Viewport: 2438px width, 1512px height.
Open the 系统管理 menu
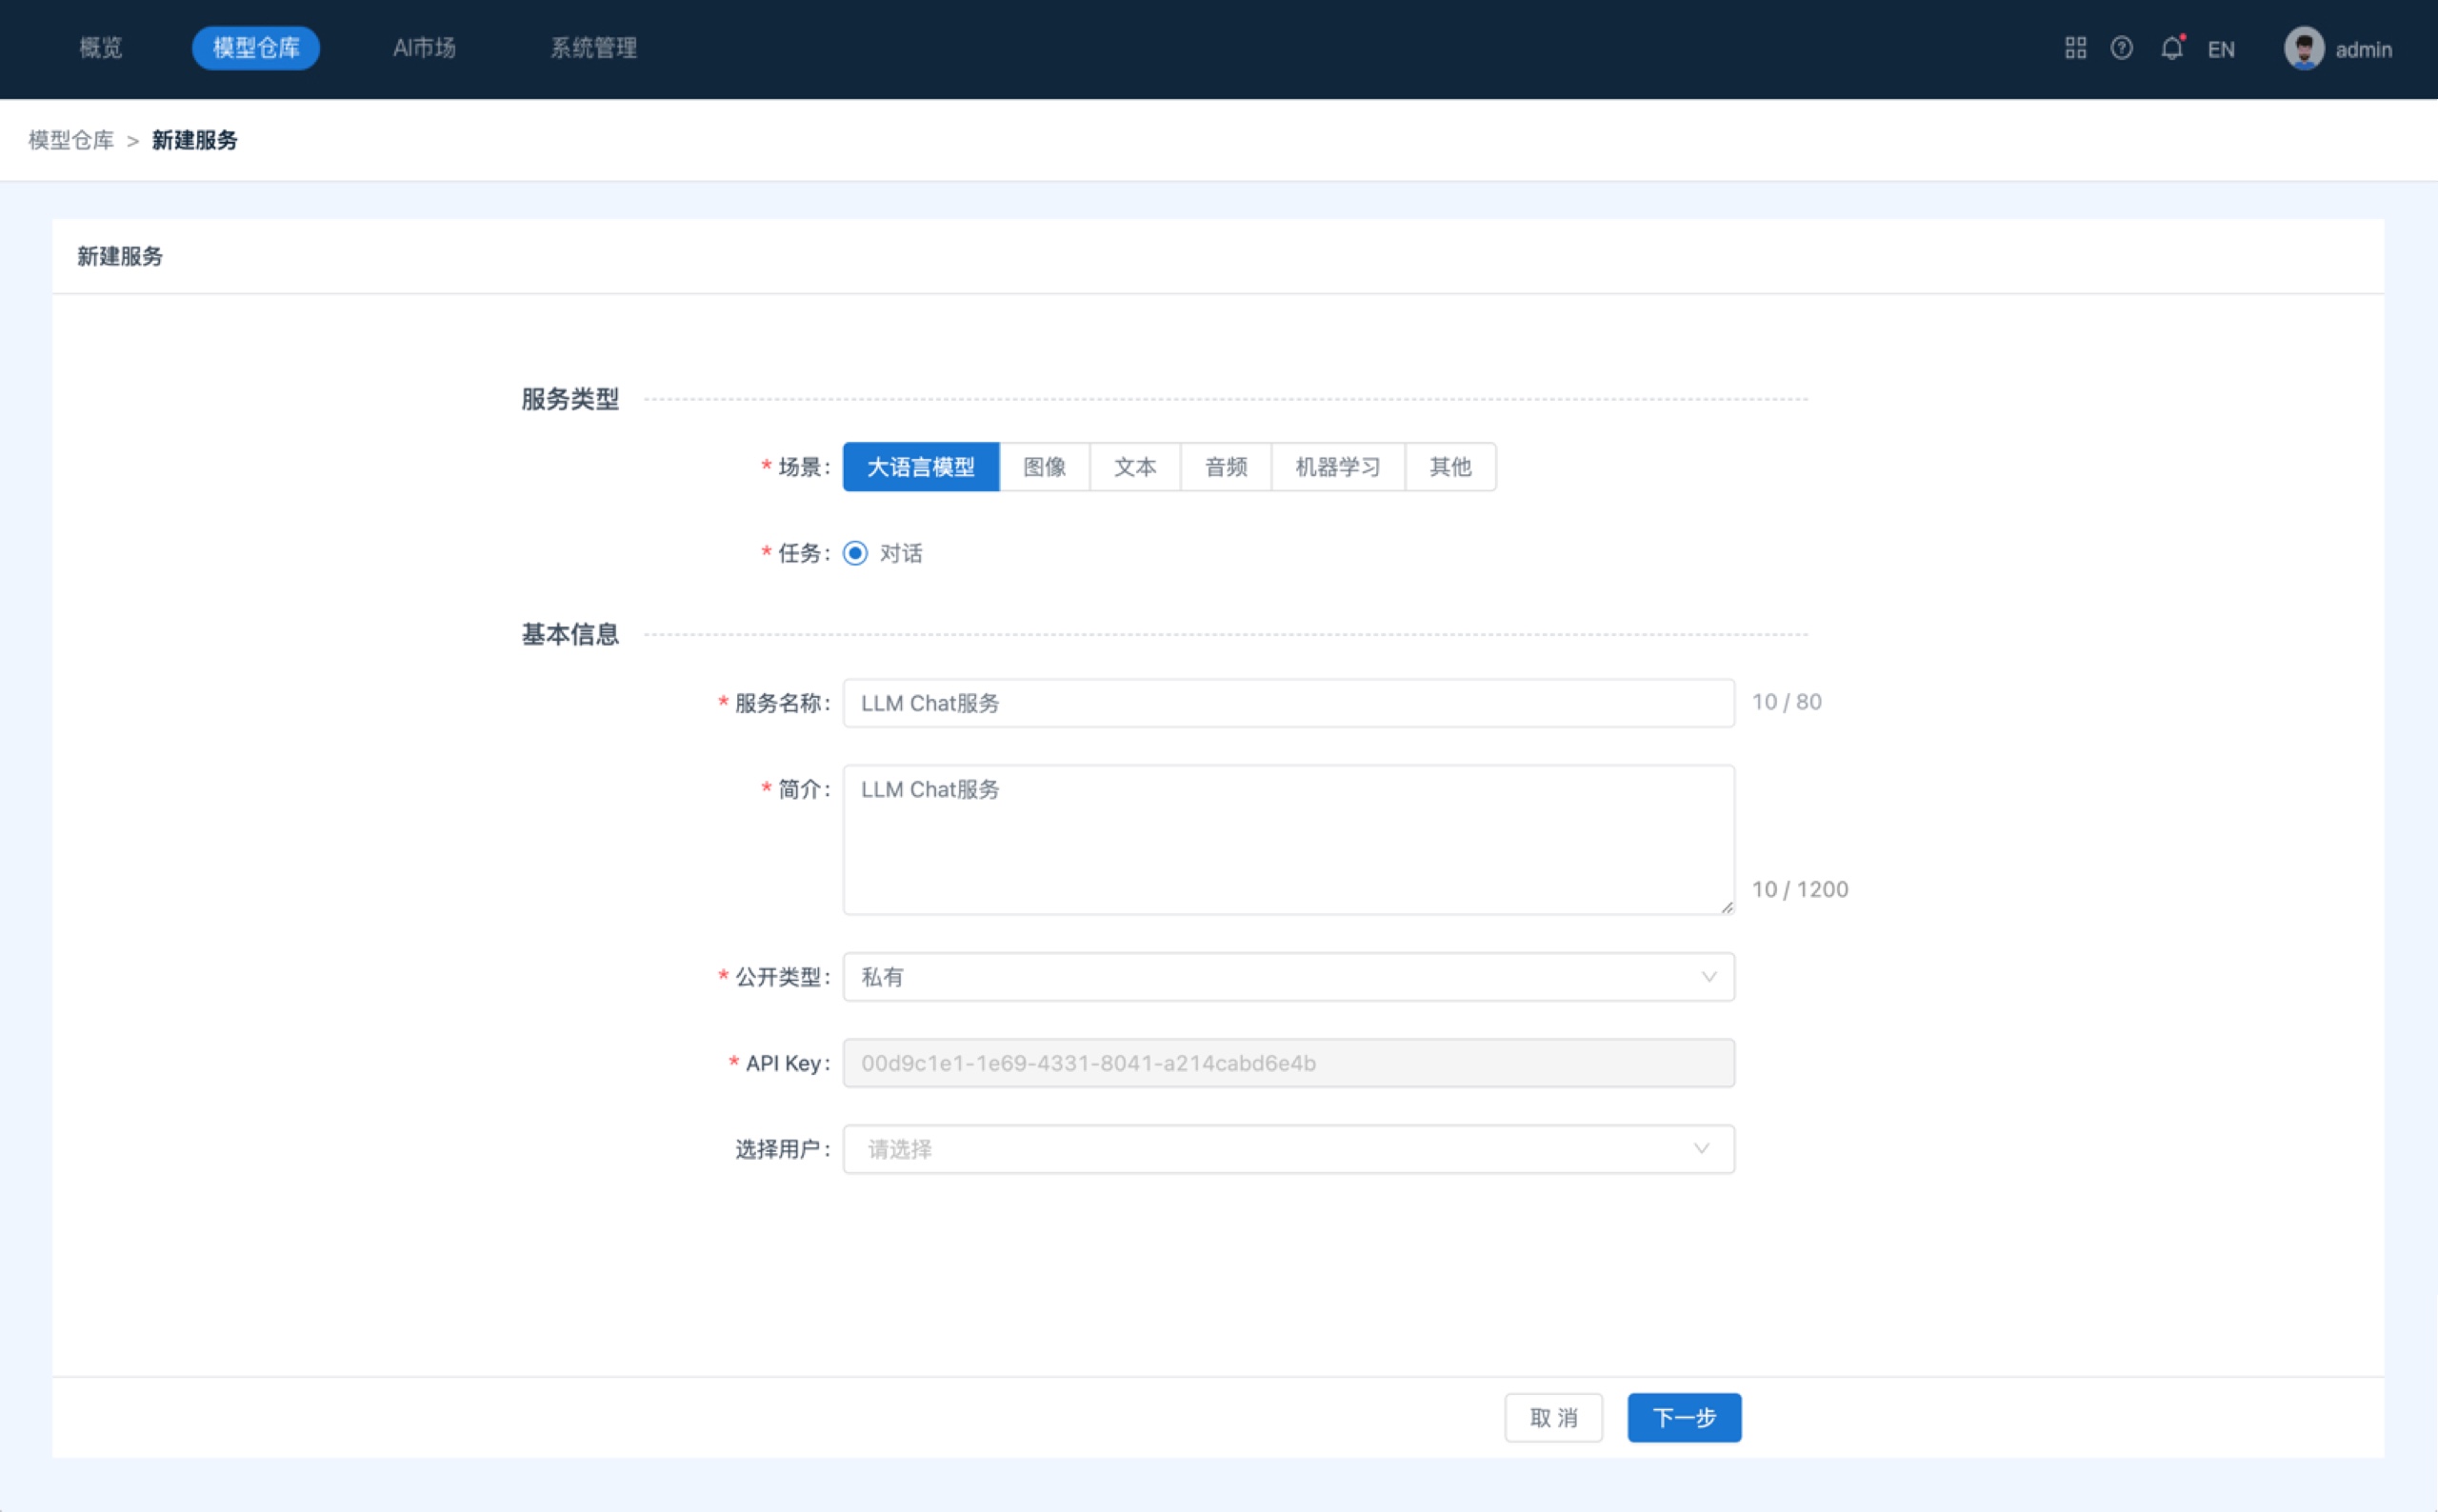(x=593, y=48)
